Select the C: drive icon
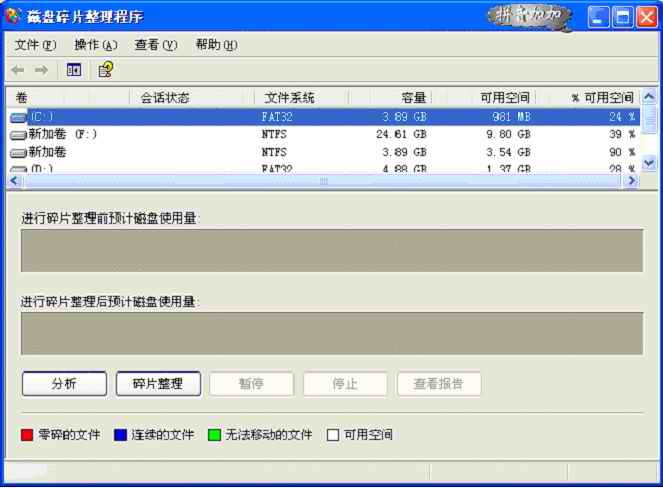The width and height of the screenshot is (663, 488). tap(18, 117)
